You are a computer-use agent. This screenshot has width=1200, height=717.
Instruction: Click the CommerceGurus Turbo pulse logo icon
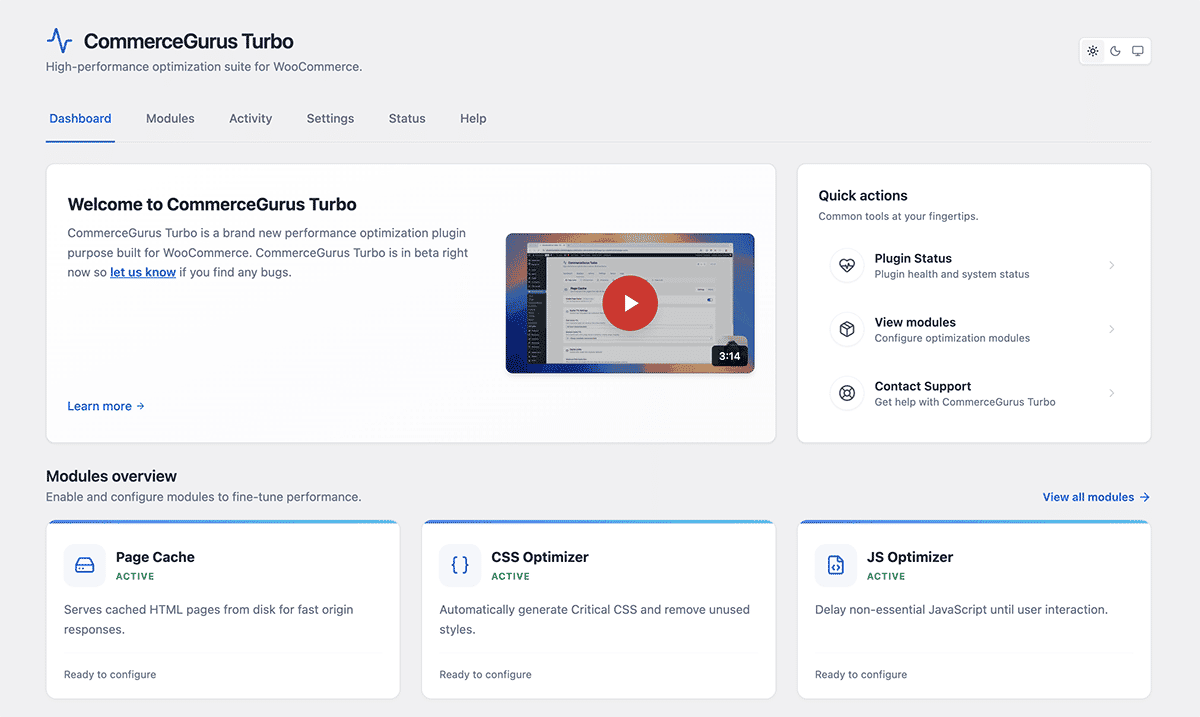(60, 41)
